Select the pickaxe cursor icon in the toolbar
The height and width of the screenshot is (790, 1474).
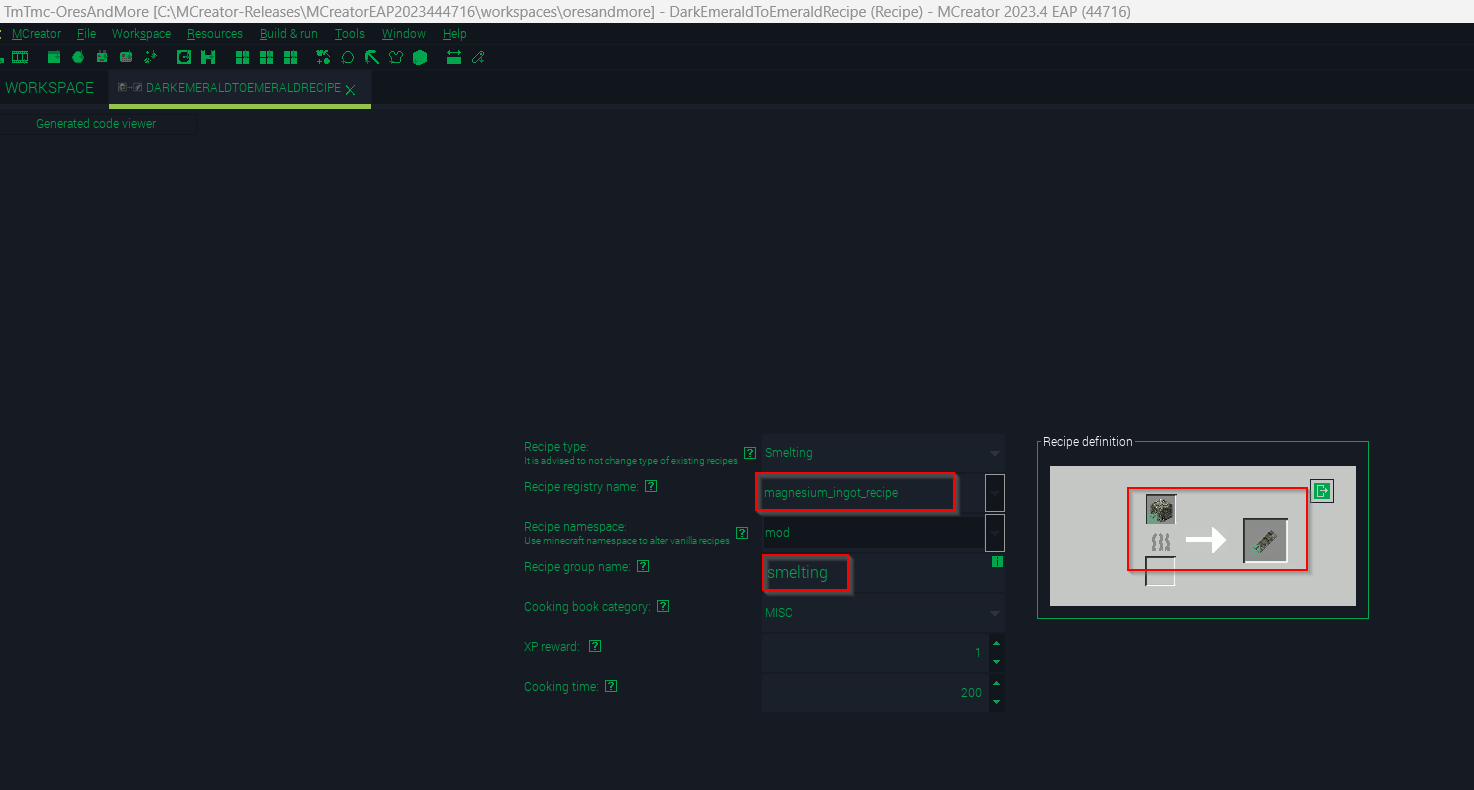[x=371, y=57]
